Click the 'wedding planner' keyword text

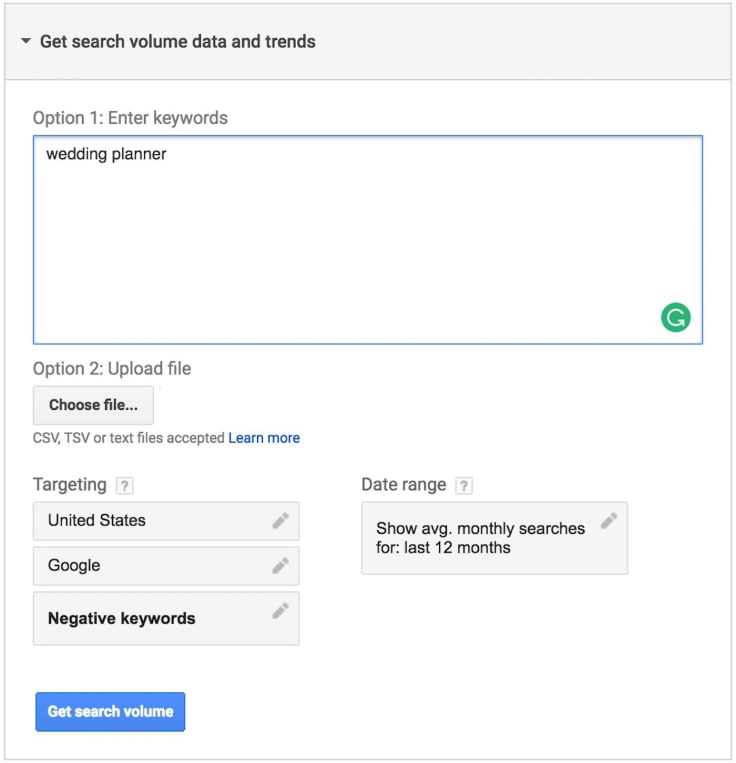pos(107,154)
